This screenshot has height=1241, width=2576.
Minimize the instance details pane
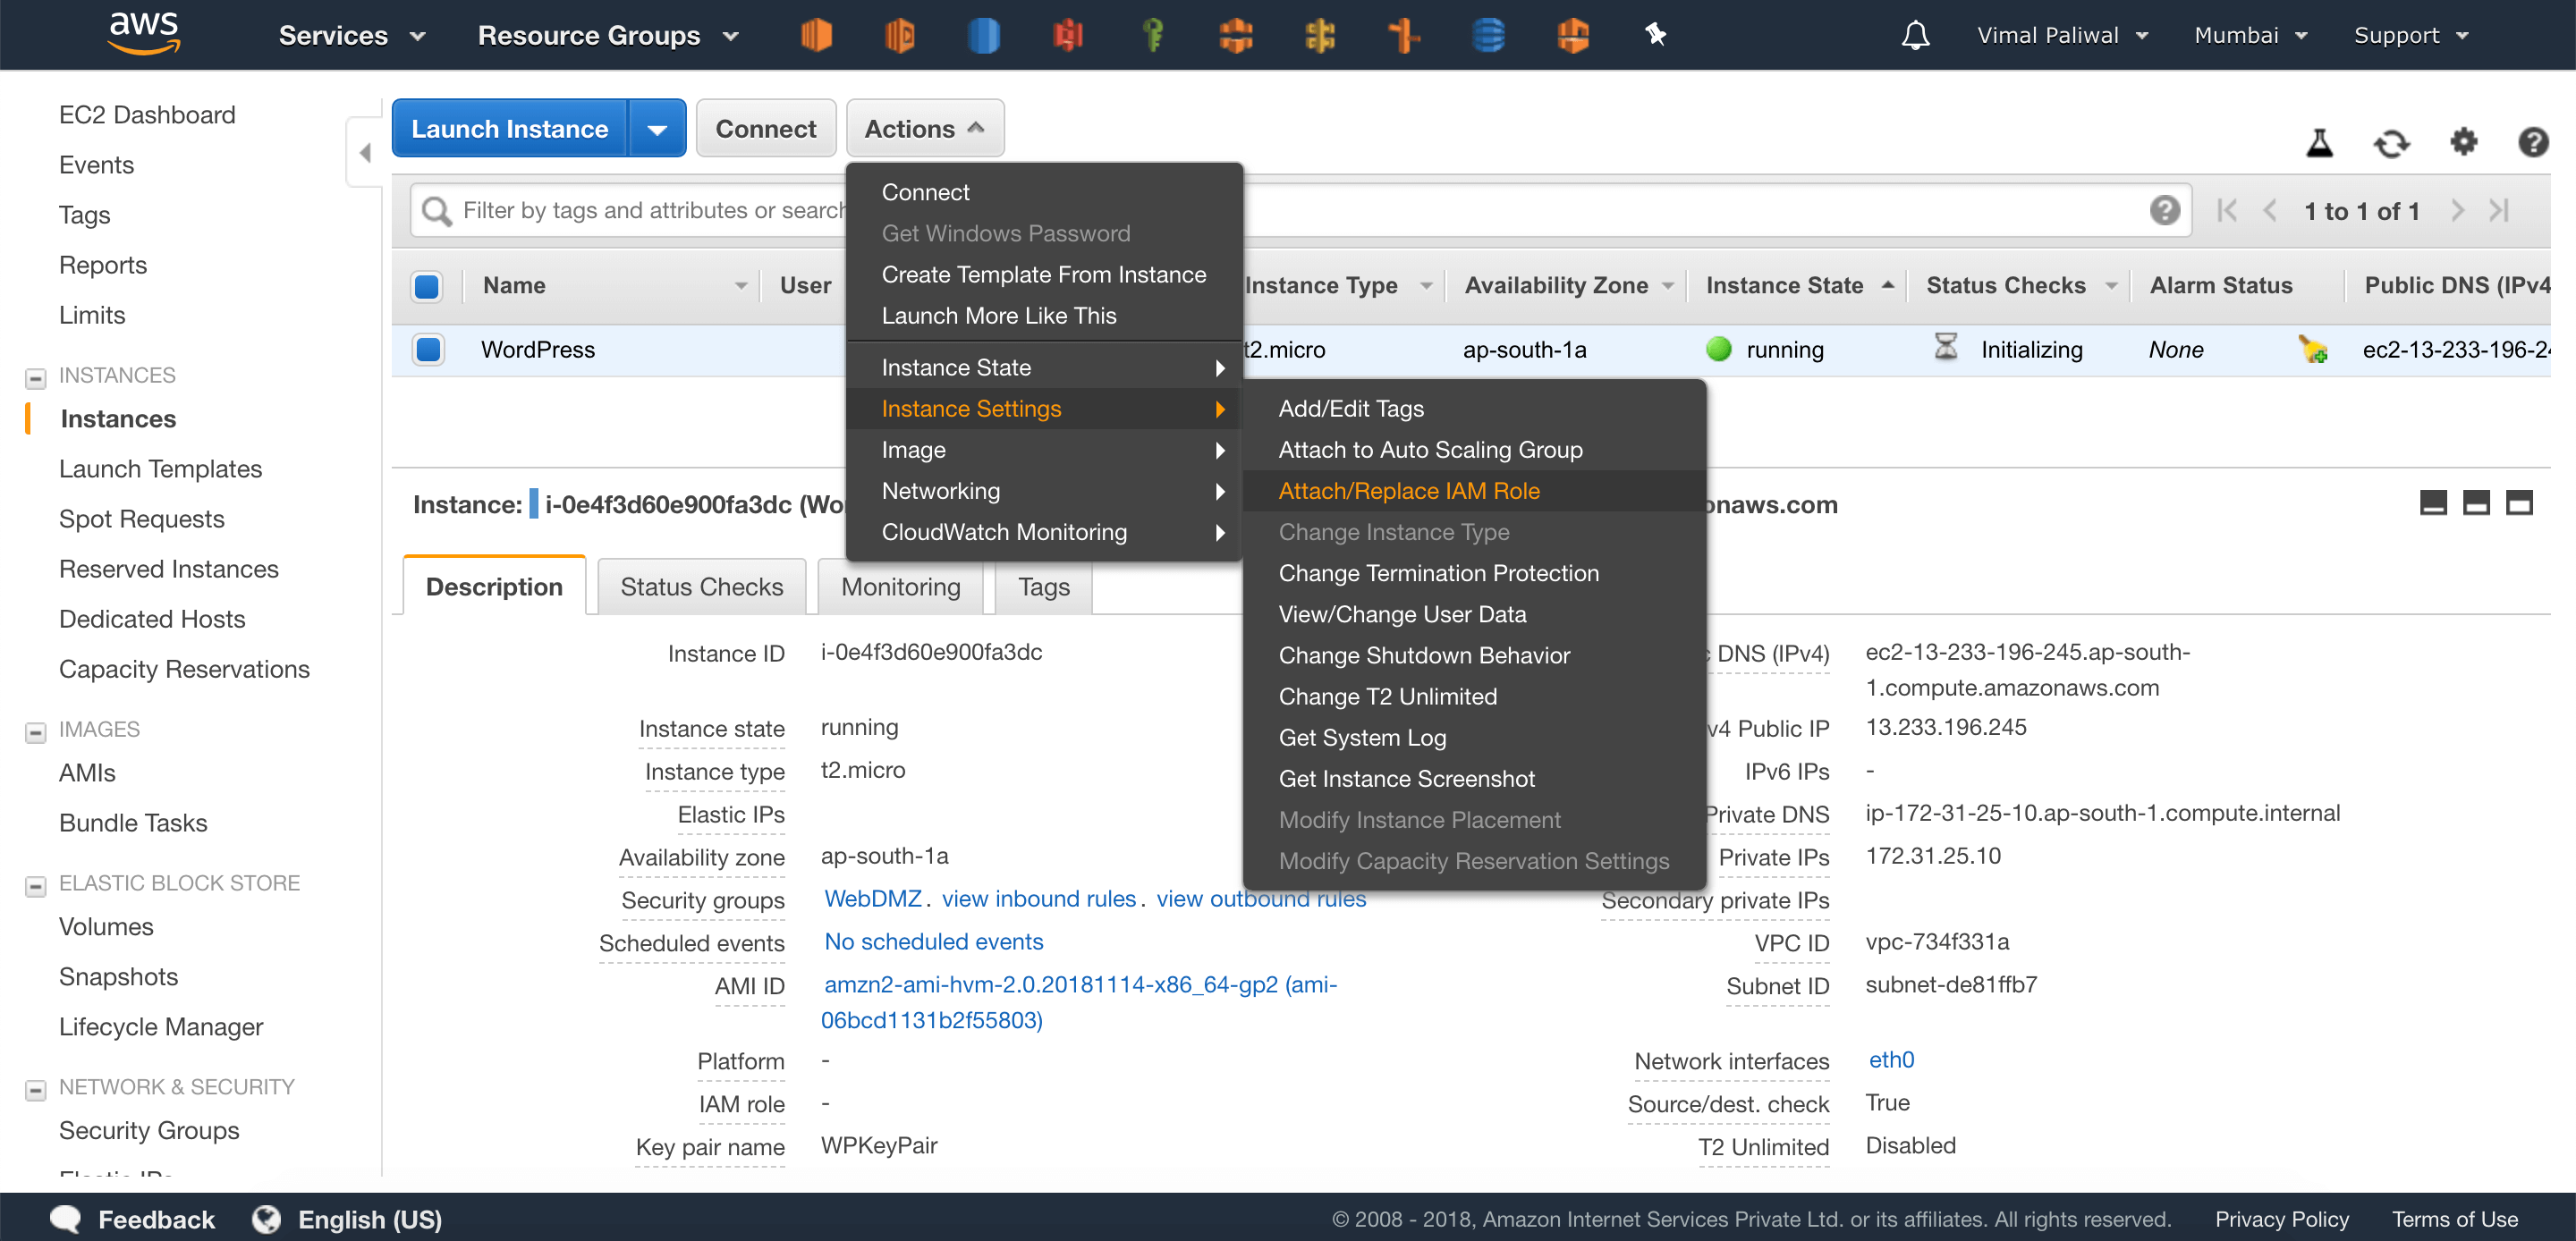tap(2433, 503)
